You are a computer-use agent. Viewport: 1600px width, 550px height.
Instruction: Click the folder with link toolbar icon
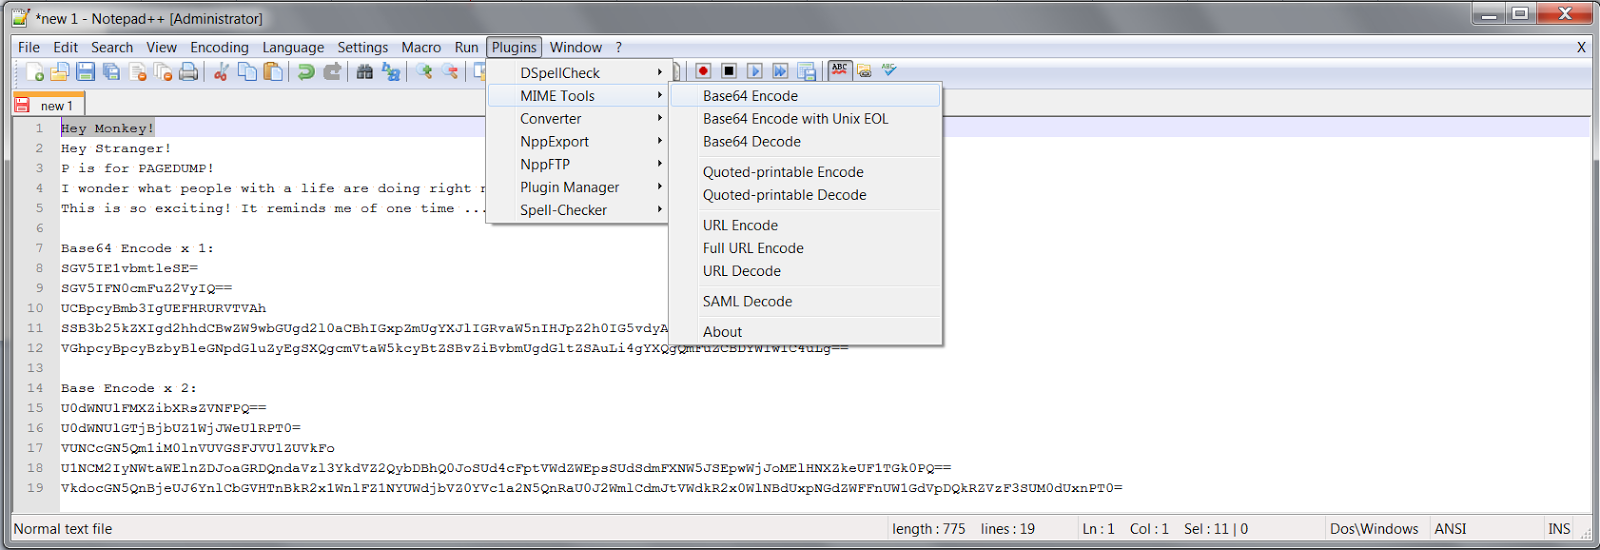[864, 71]
